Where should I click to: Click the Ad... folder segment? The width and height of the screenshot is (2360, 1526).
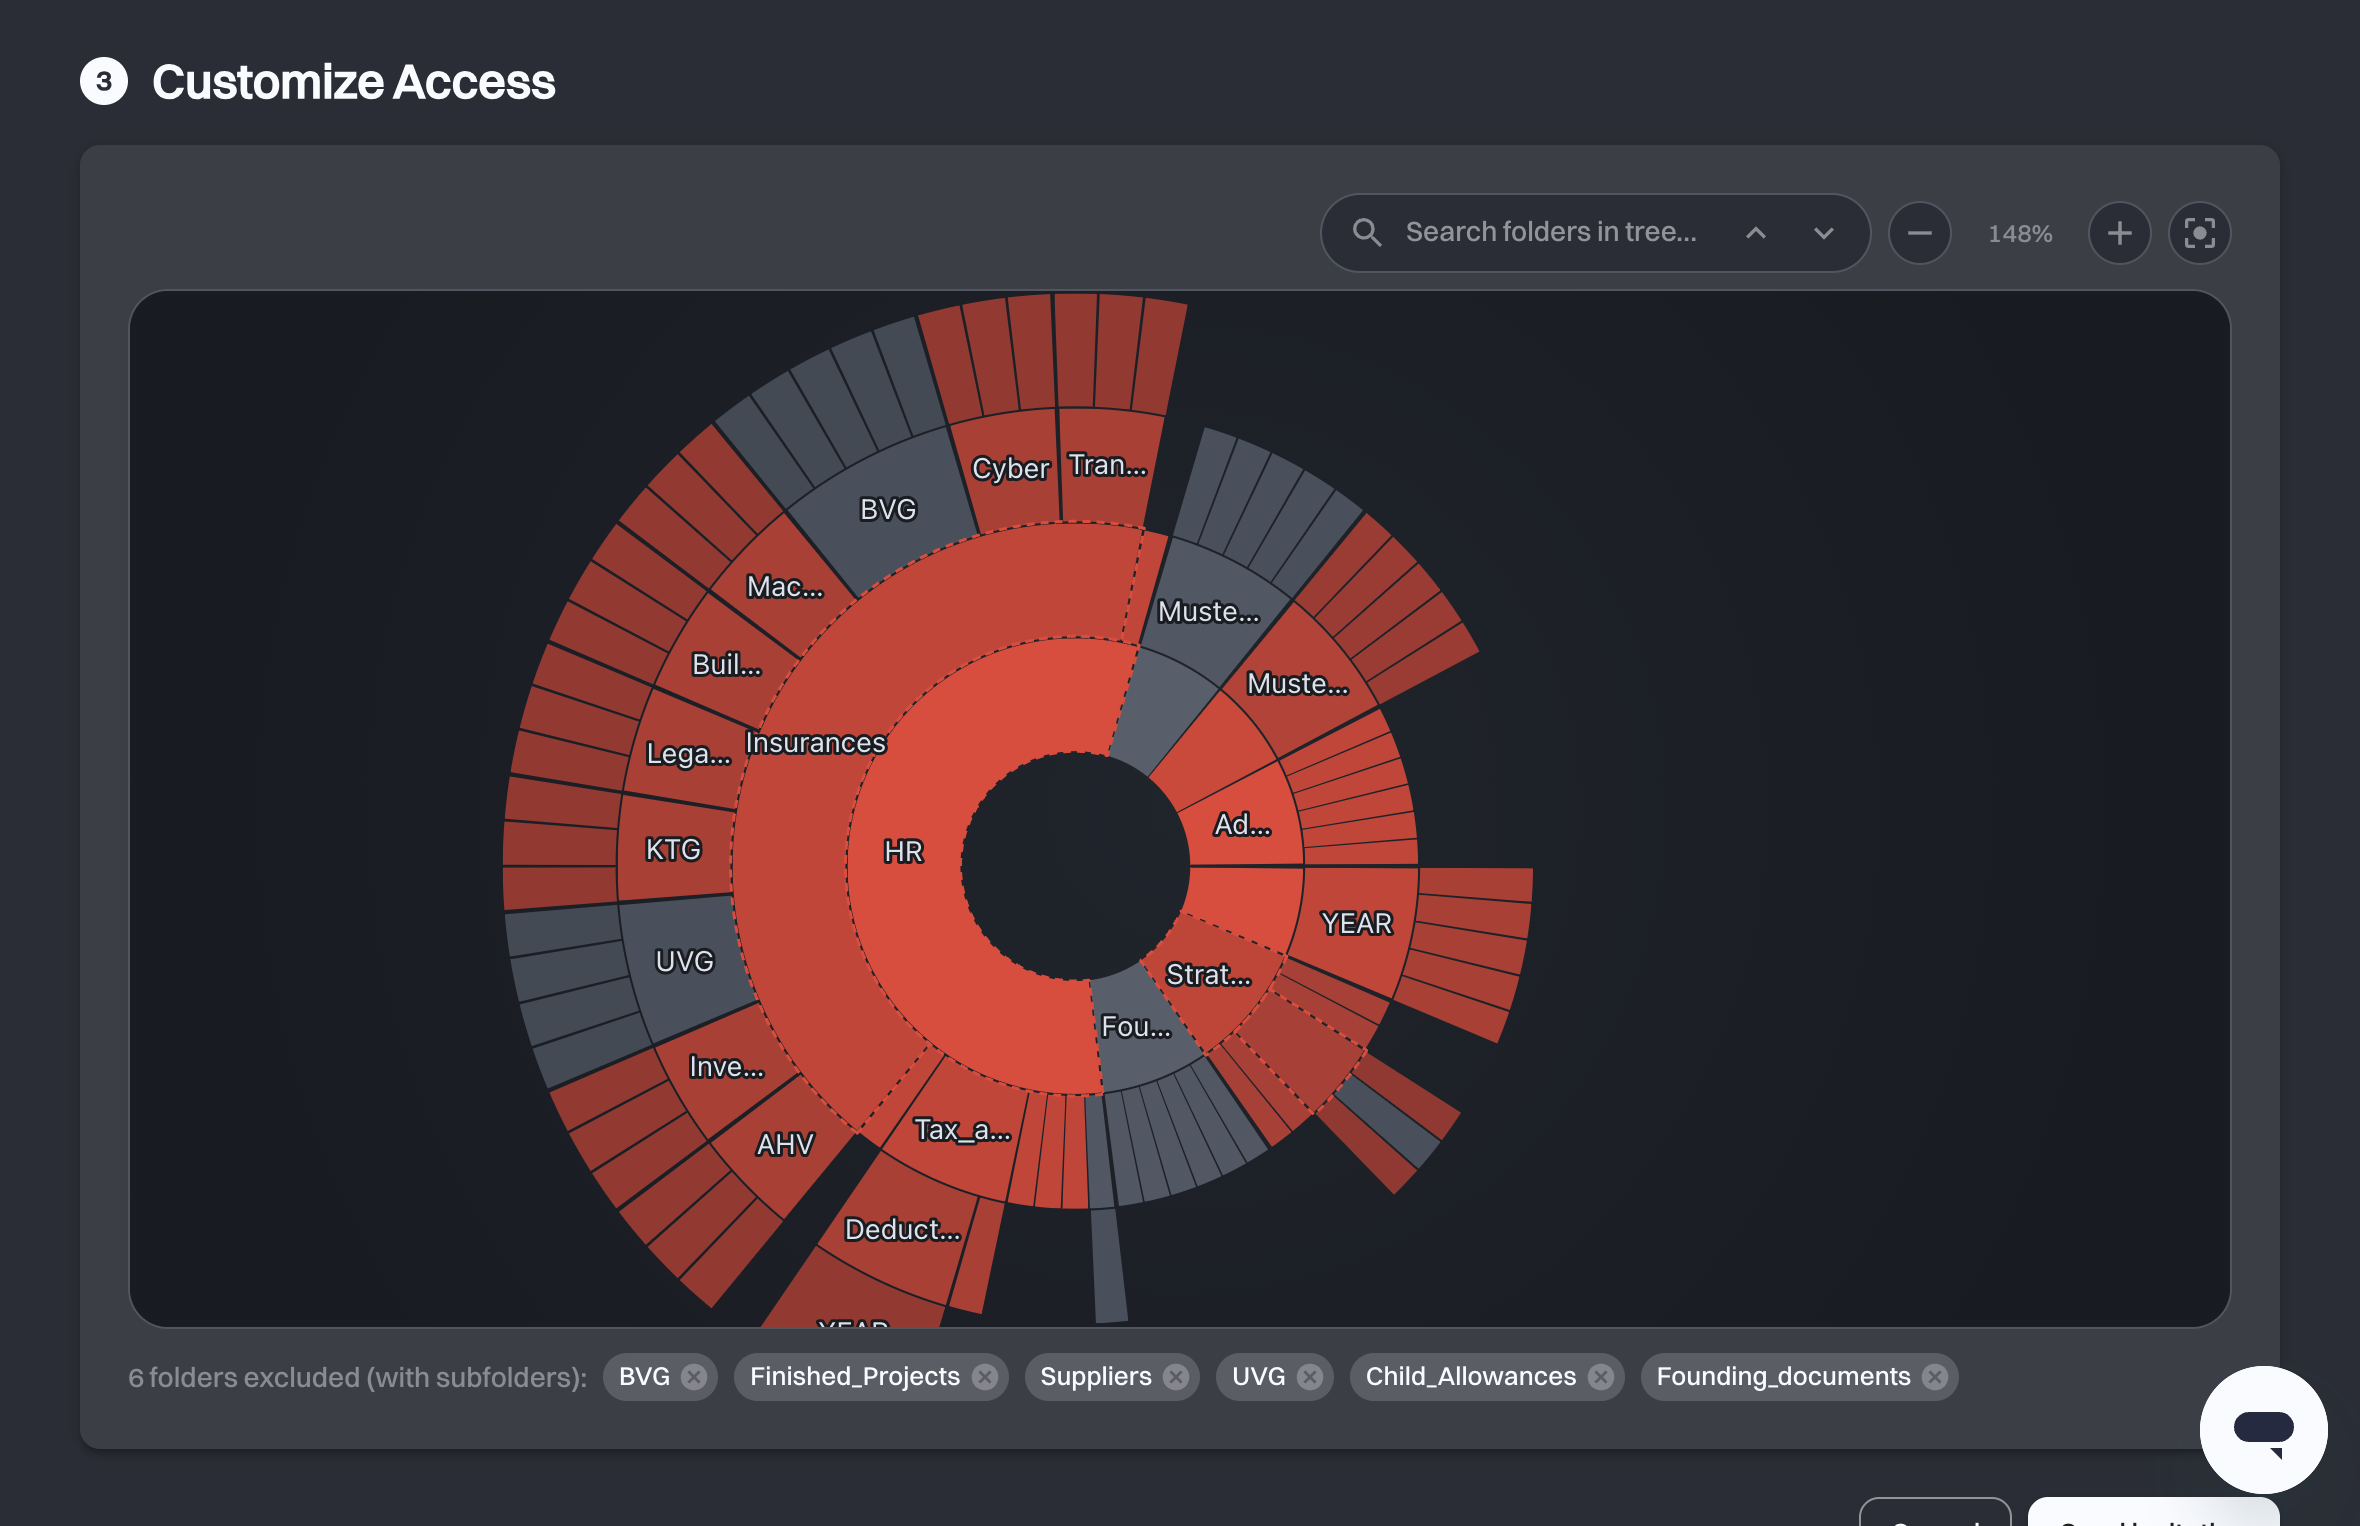pyautogui.click(x=1242, y=825)
